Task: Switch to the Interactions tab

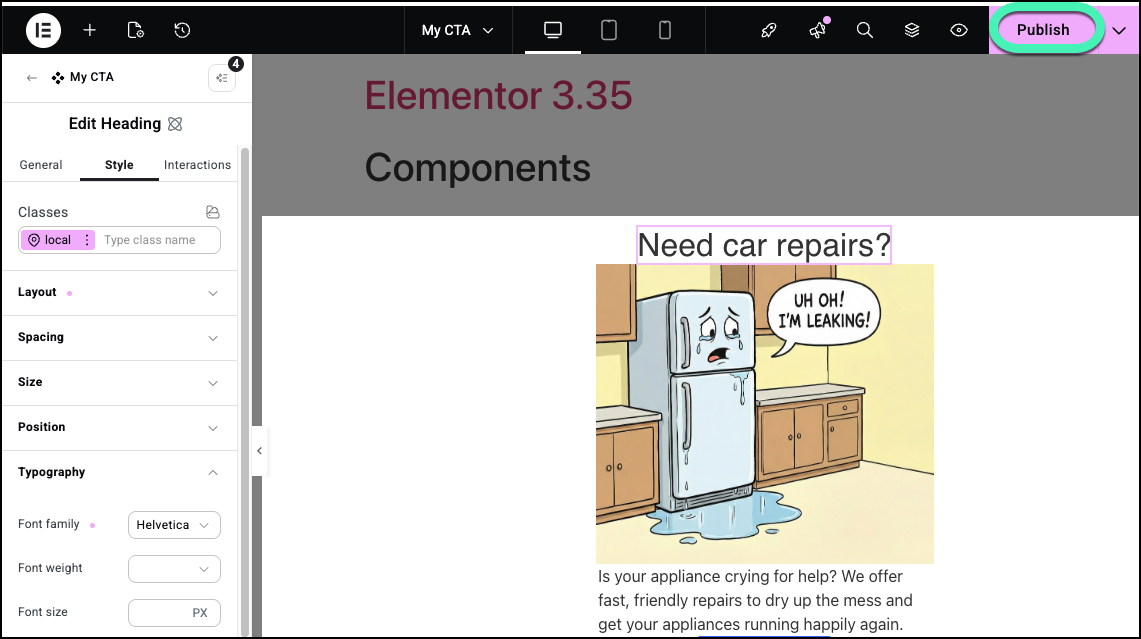Action: (x=197, y=165)
